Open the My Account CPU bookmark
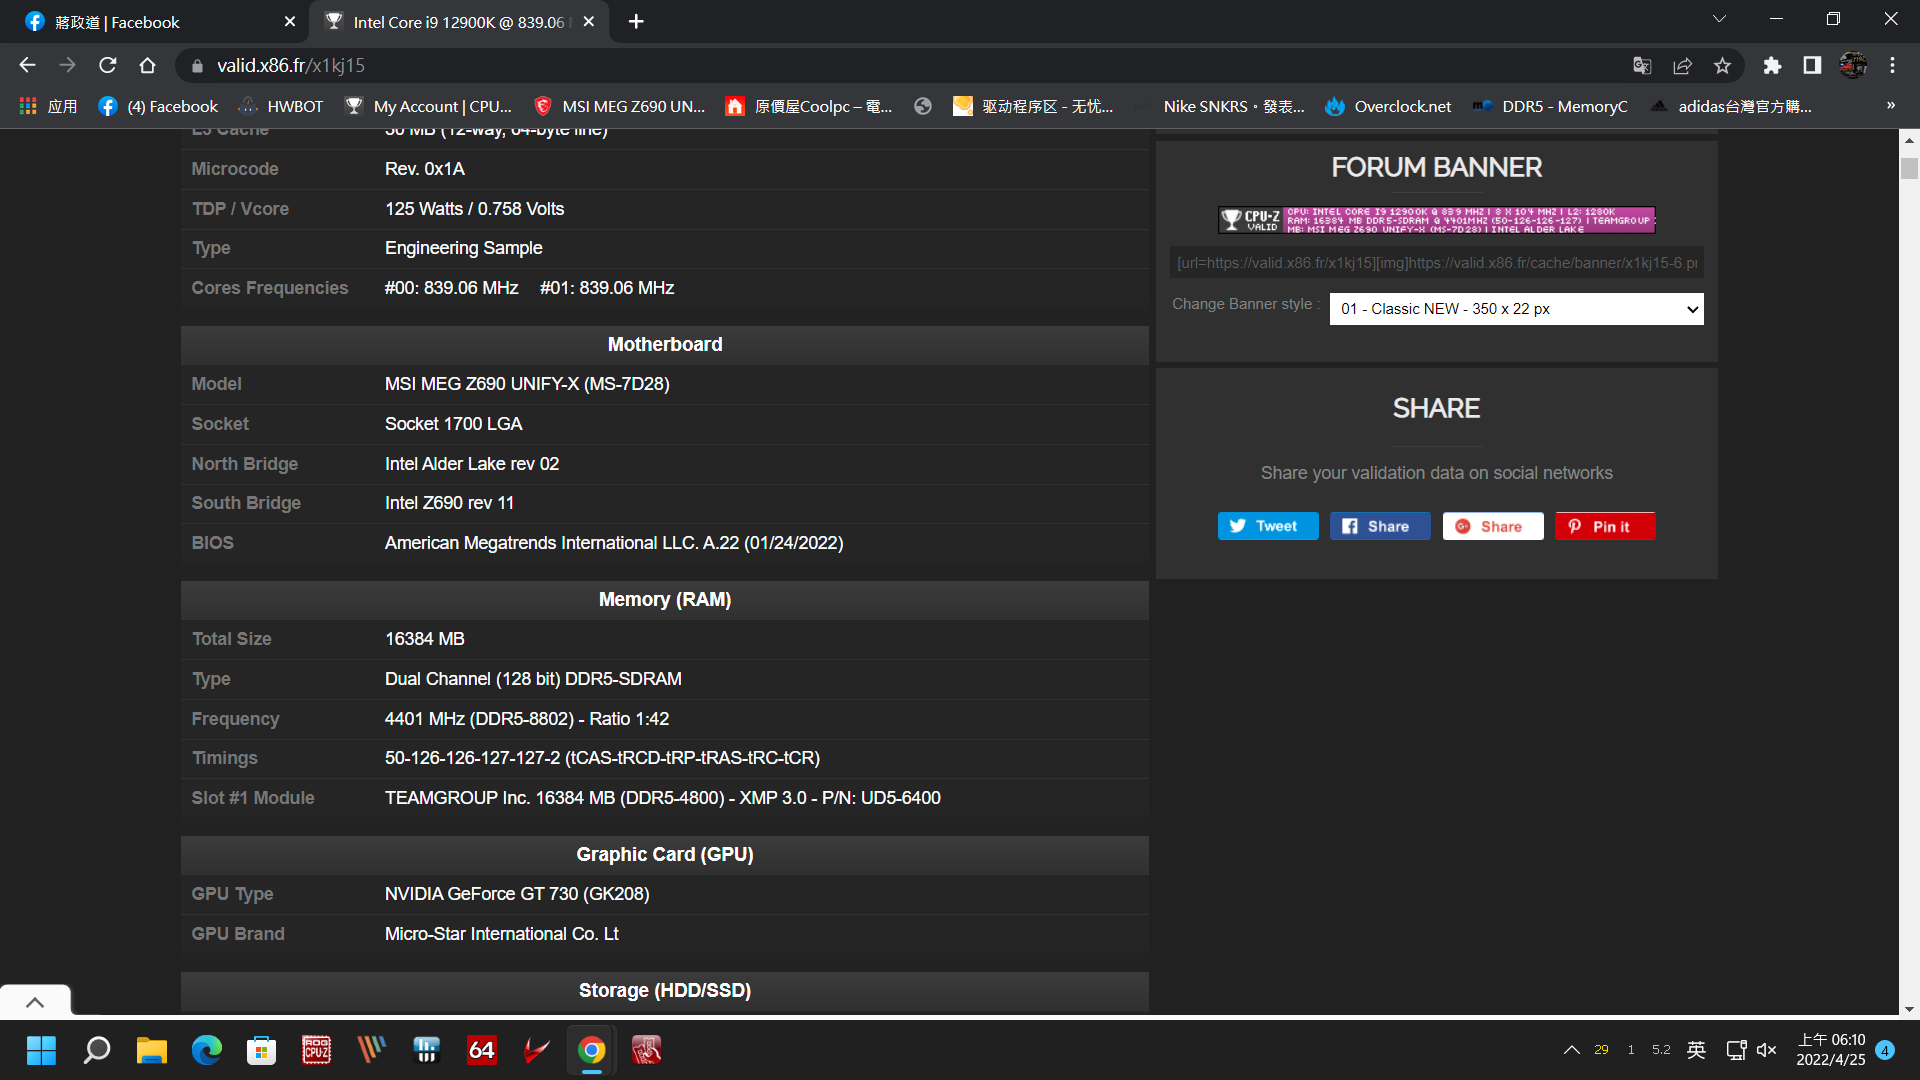 click(x=428, y=106)
